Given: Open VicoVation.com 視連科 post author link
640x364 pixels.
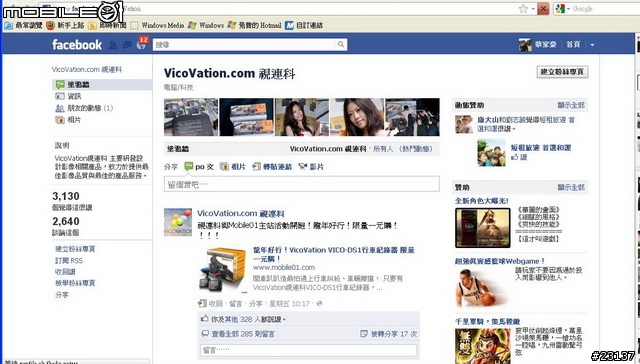Looking at the screenshot, I should [x=240, y=213].
